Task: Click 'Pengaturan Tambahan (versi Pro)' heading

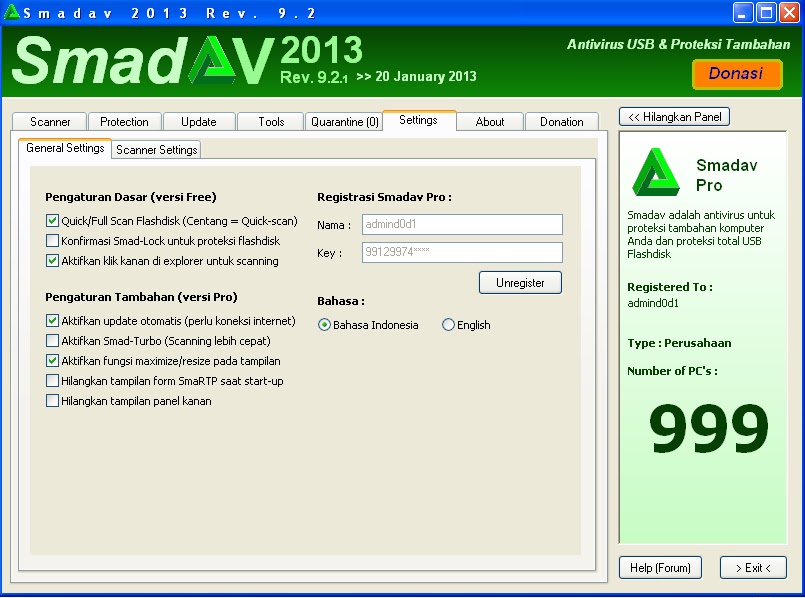Action: click(141, 297)
